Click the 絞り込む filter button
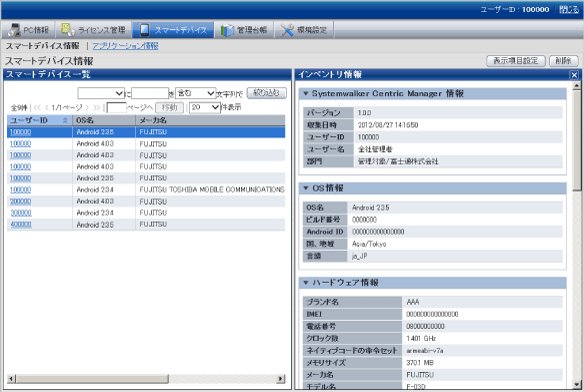Image resolution: width=584 pixels, height=392 pixels. [x=267, y=93]
